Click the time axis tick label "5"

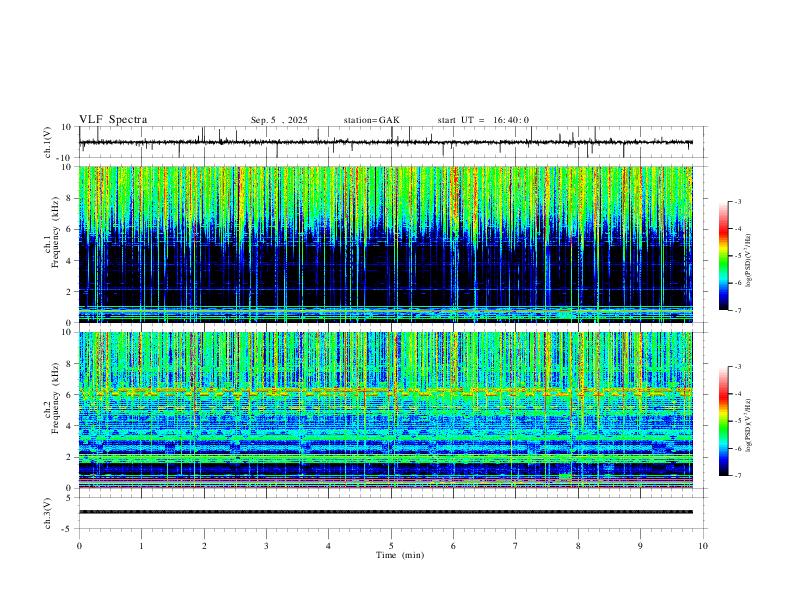(391, 546)
